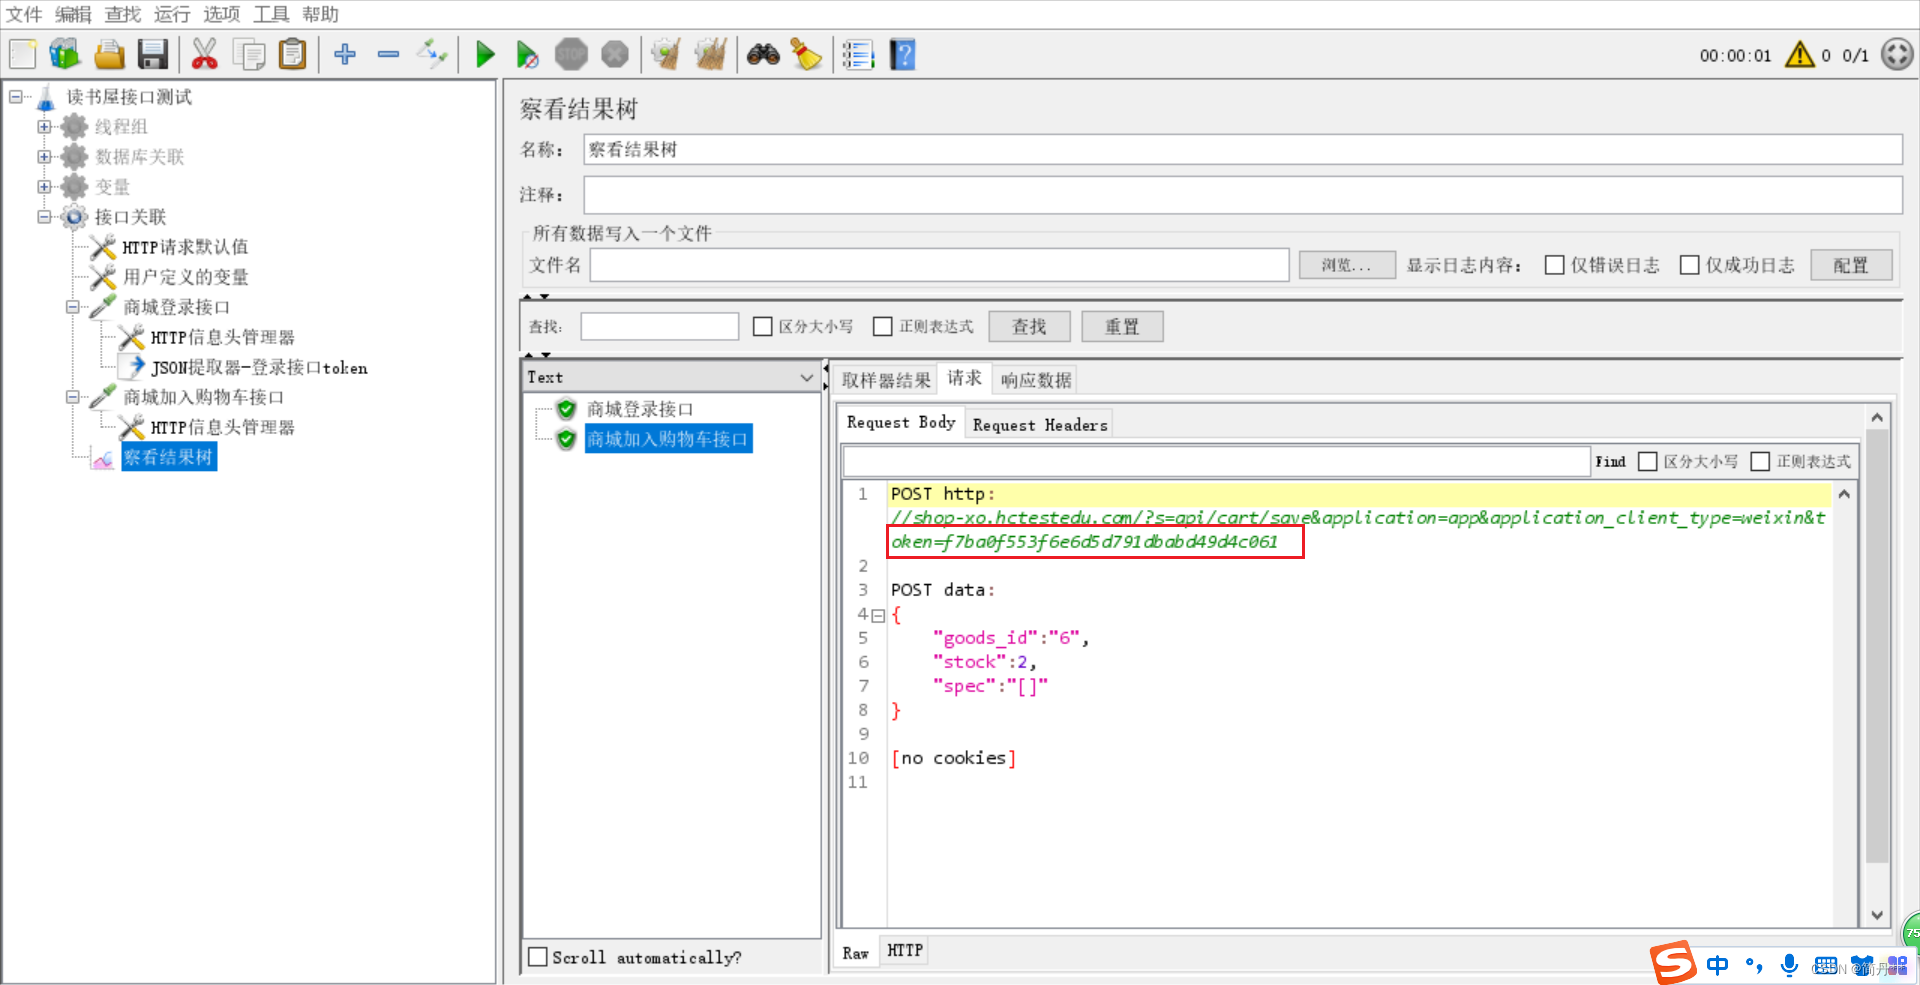Screen dimensions: 1920x985
Task: Expand the 变量 tree node
Action: click(x=44, y=187)
